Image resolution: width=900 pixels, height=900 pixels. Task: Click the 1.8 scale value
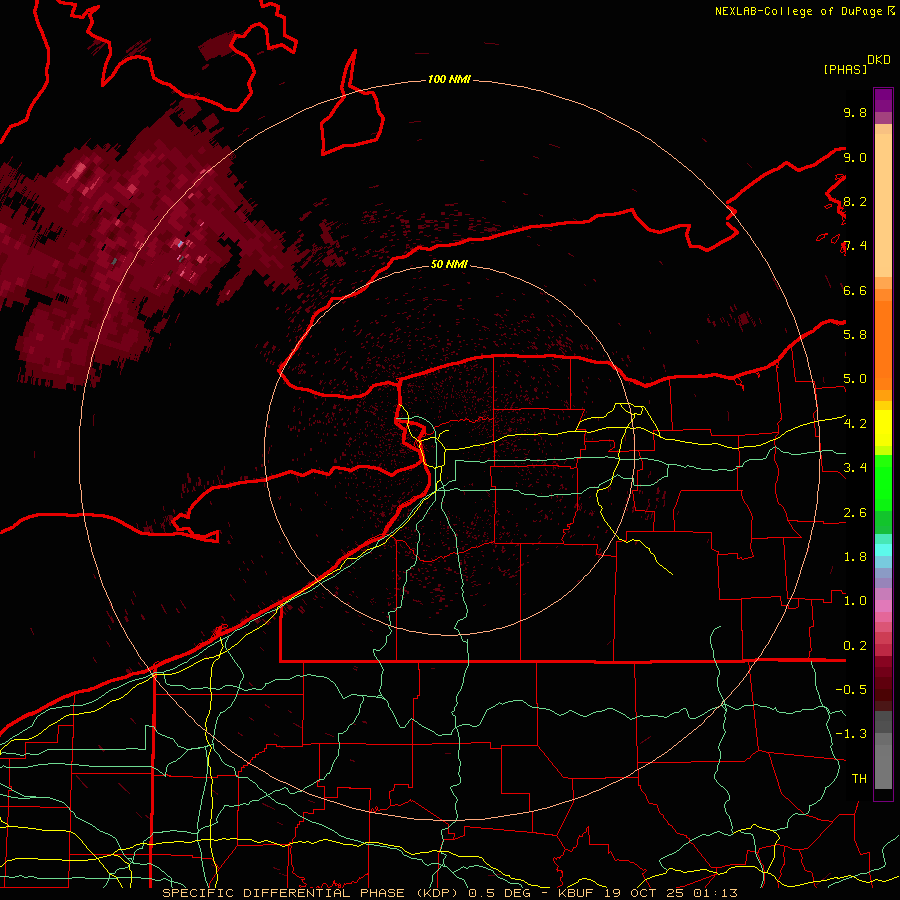[x=855, y=556]
